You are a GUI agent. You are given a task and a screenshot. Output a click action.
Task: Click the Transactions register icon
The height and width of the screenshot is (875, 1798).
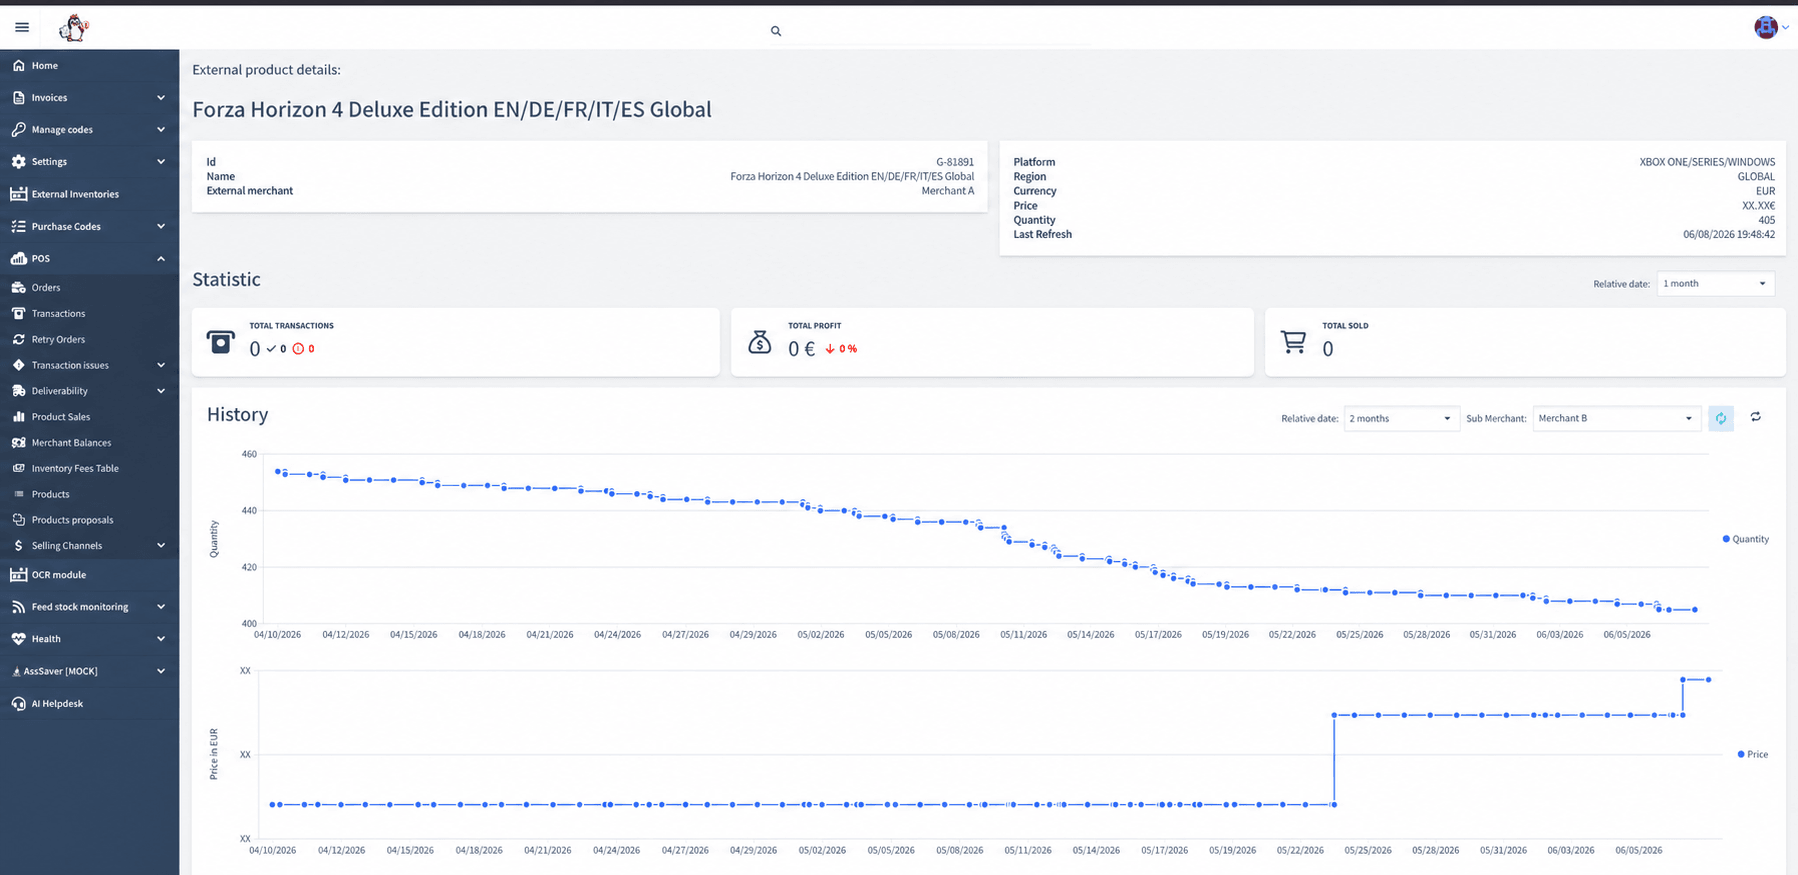pyautogui.click(x=18, y=313)
